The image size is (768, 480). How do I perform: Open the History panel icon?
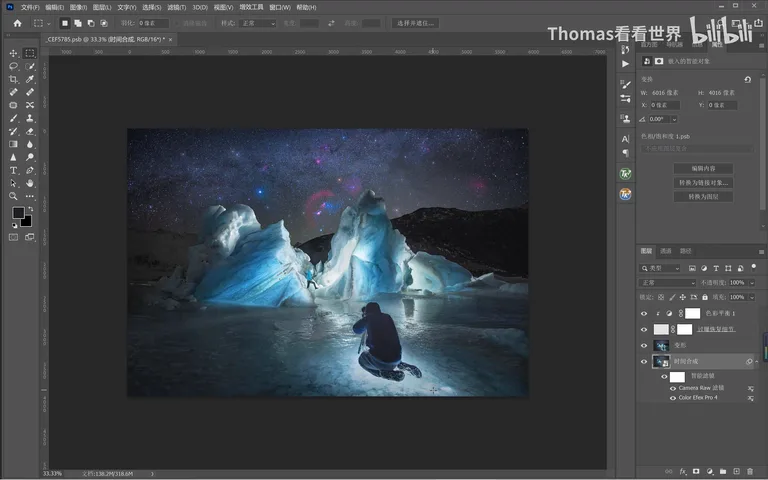coord(625,49)
